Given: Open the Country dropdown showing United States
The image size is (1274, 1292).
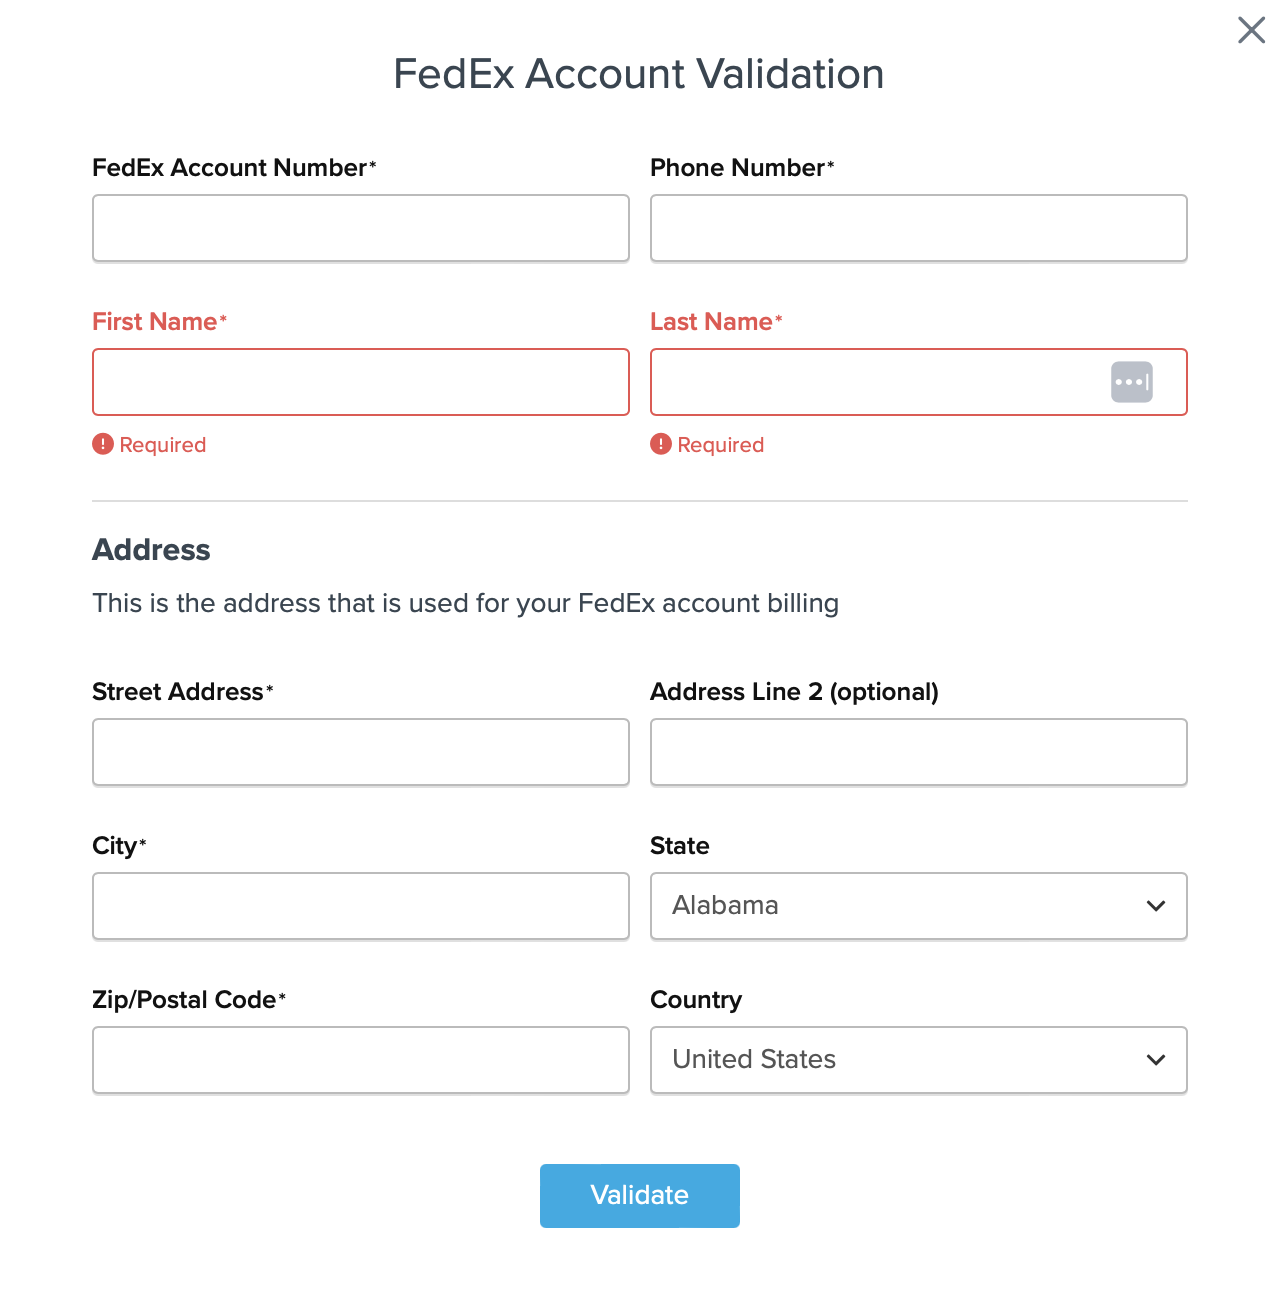Looking at the screenshot, I should pos(900,1060).
